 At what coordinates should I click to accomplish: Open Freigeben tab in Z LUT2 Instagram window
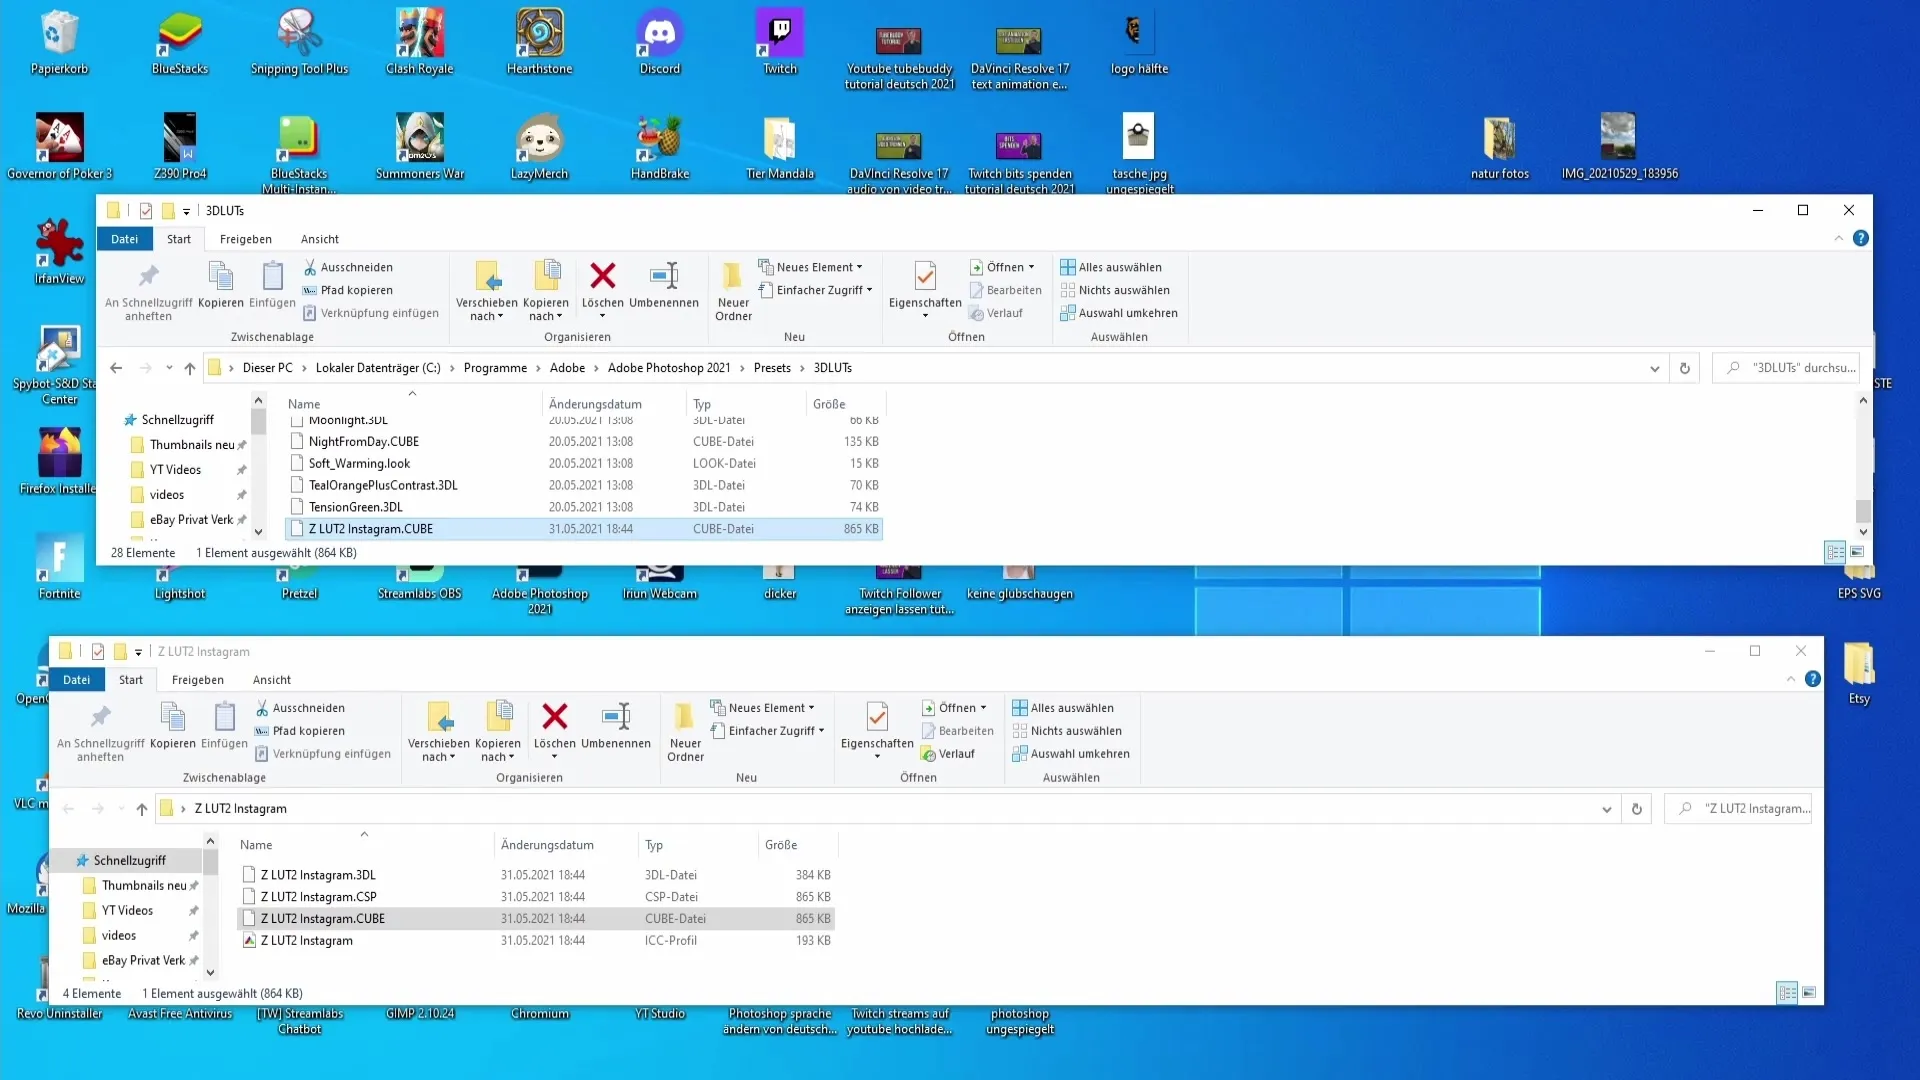pos(198,680)
